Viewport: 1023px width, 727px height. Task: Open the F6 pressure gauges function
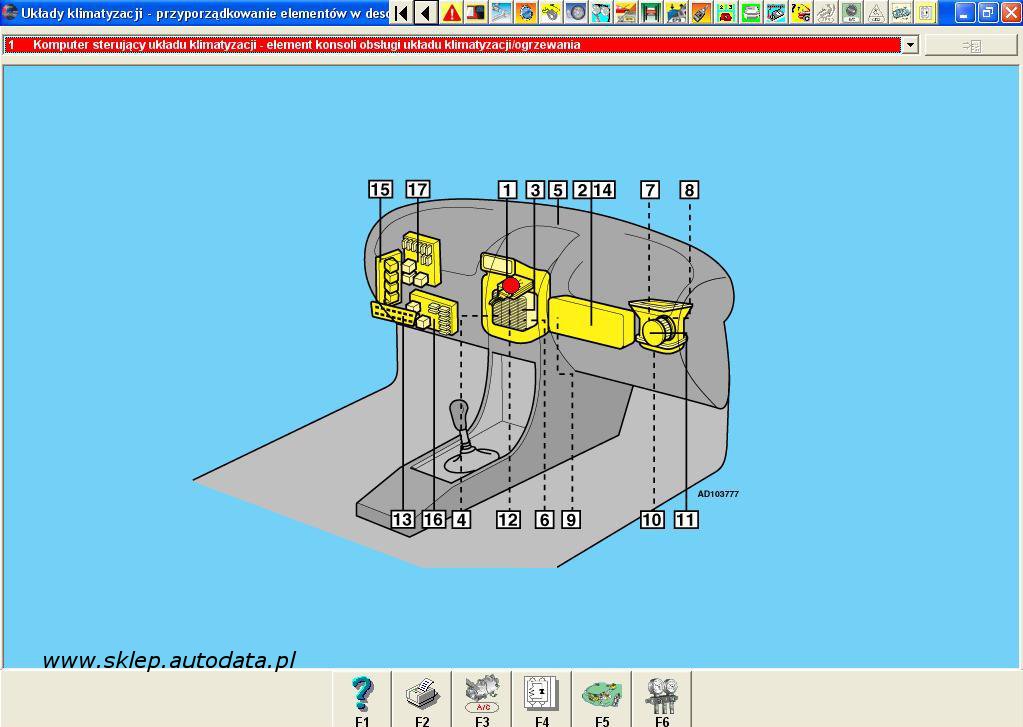[662, 699]
